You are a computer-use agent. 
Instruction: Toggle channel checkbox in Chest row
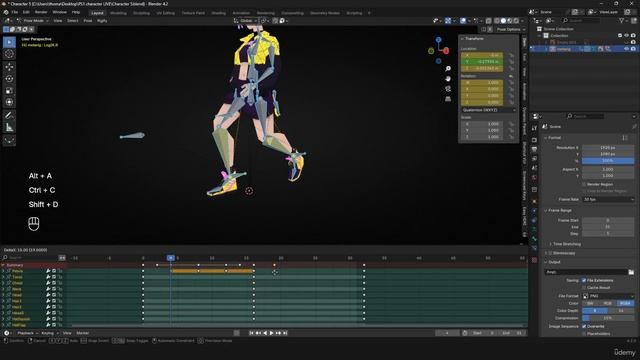(54, 283)
